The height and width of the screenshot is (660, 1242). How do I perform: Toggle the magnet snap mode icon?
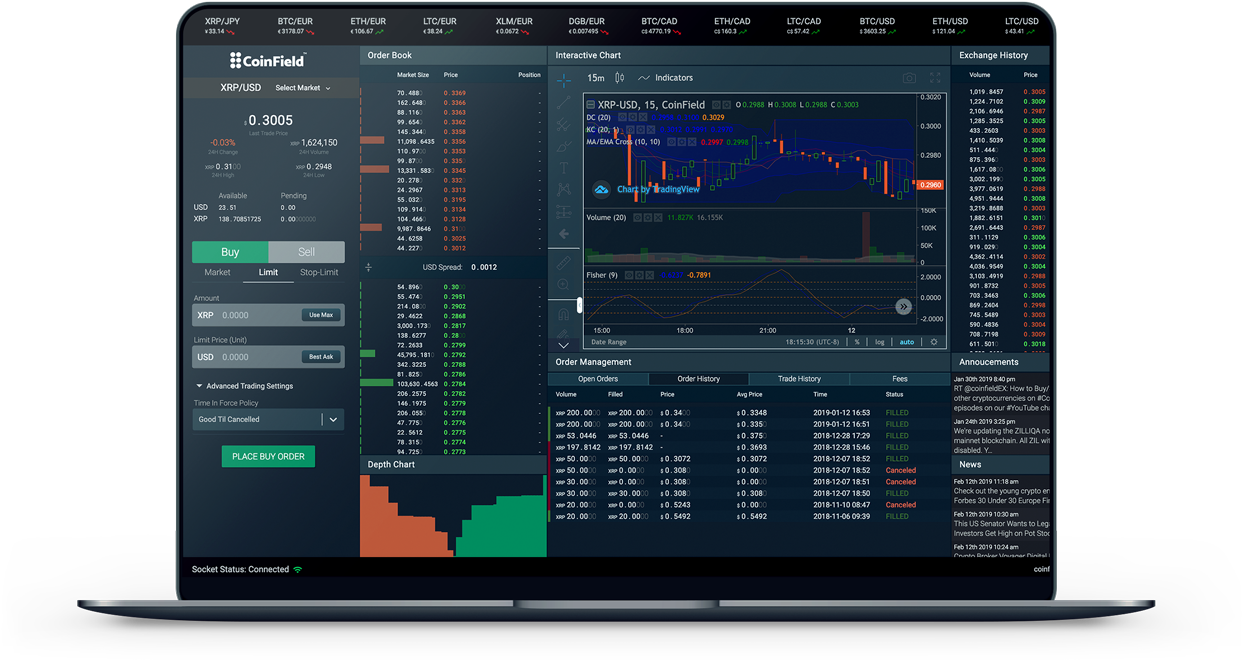(563, 314)
